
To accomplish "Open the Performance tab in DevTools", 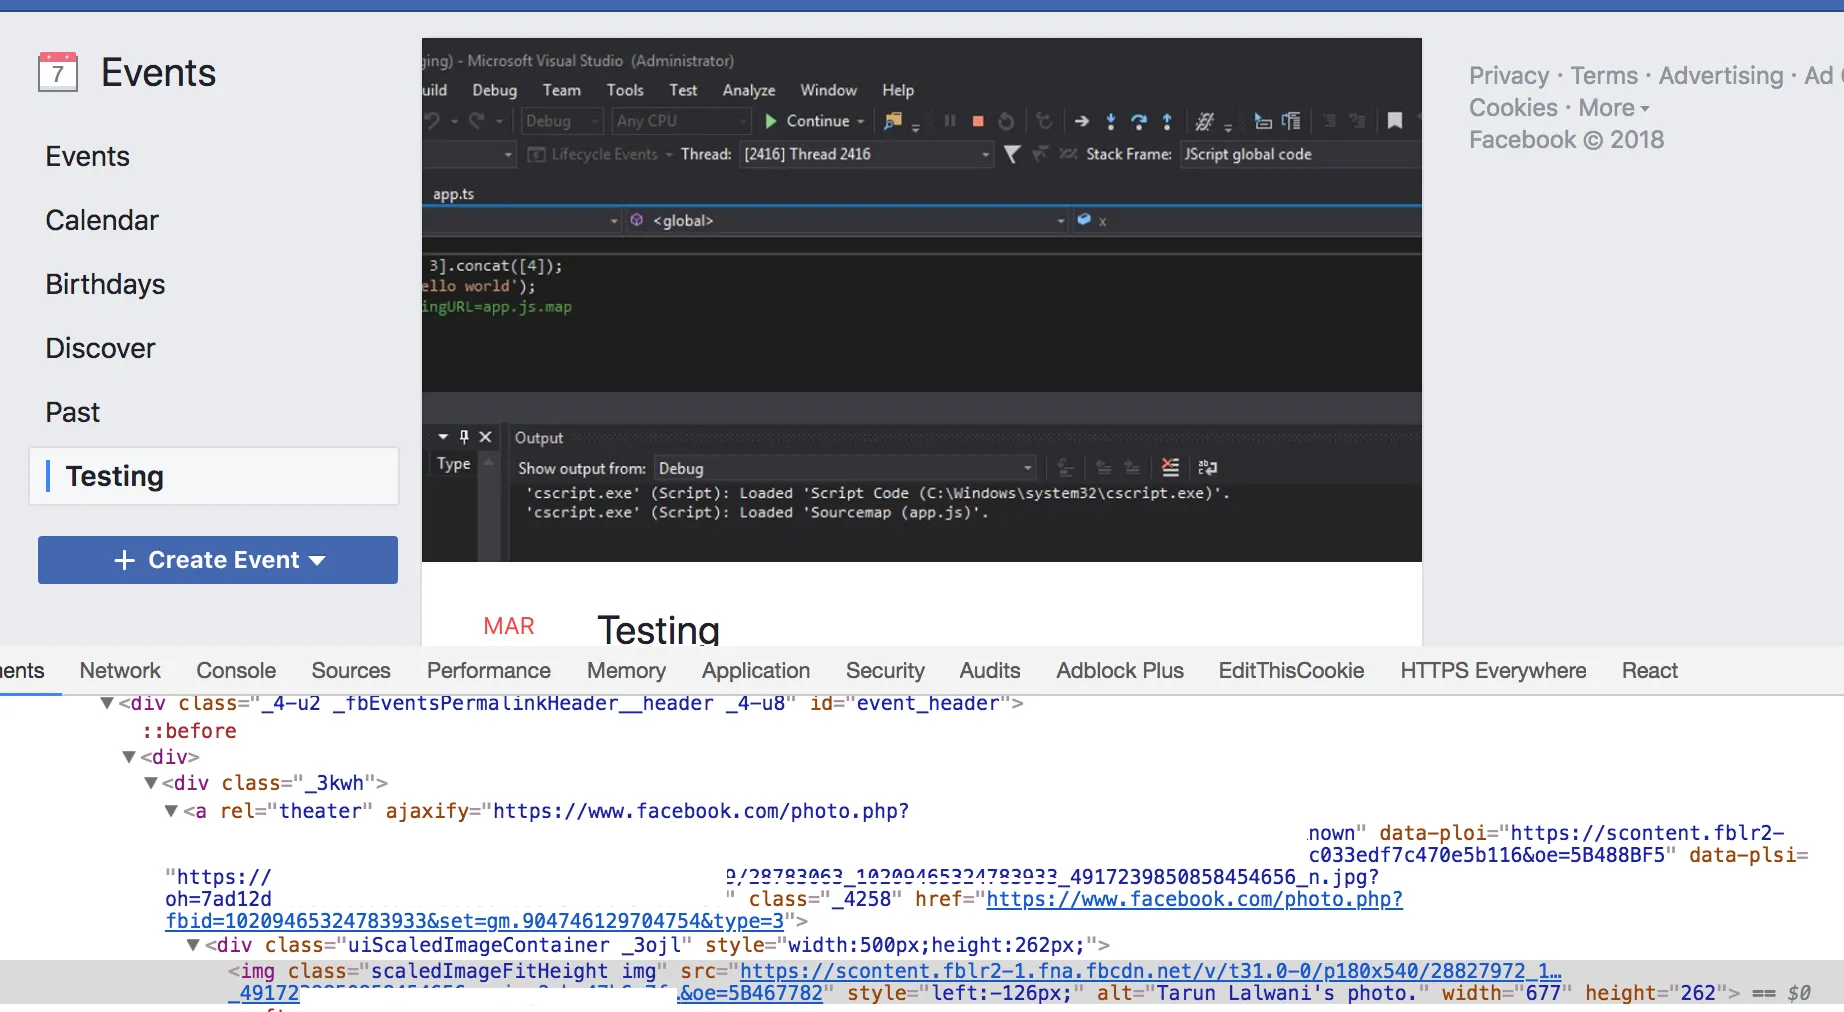I will pos(489,671).
